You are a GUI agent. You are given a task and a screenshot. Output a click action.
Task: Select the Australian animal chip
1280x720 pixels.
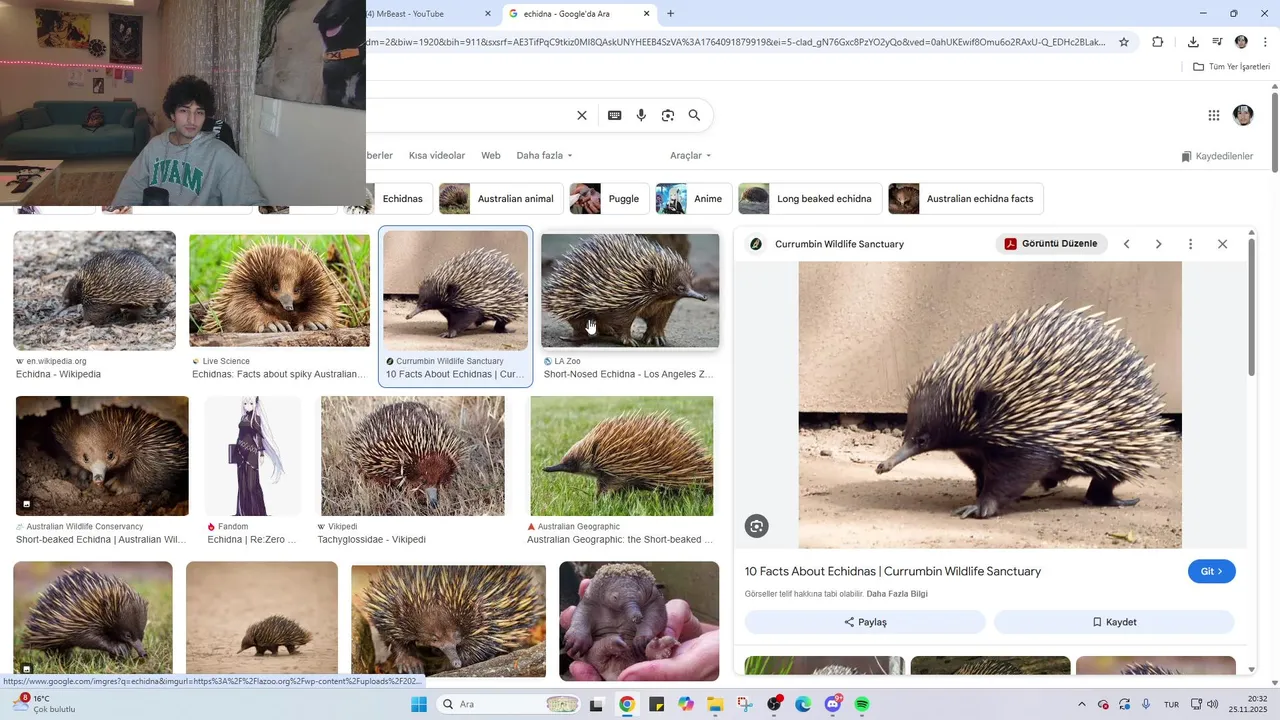click(x=501, y=199)
